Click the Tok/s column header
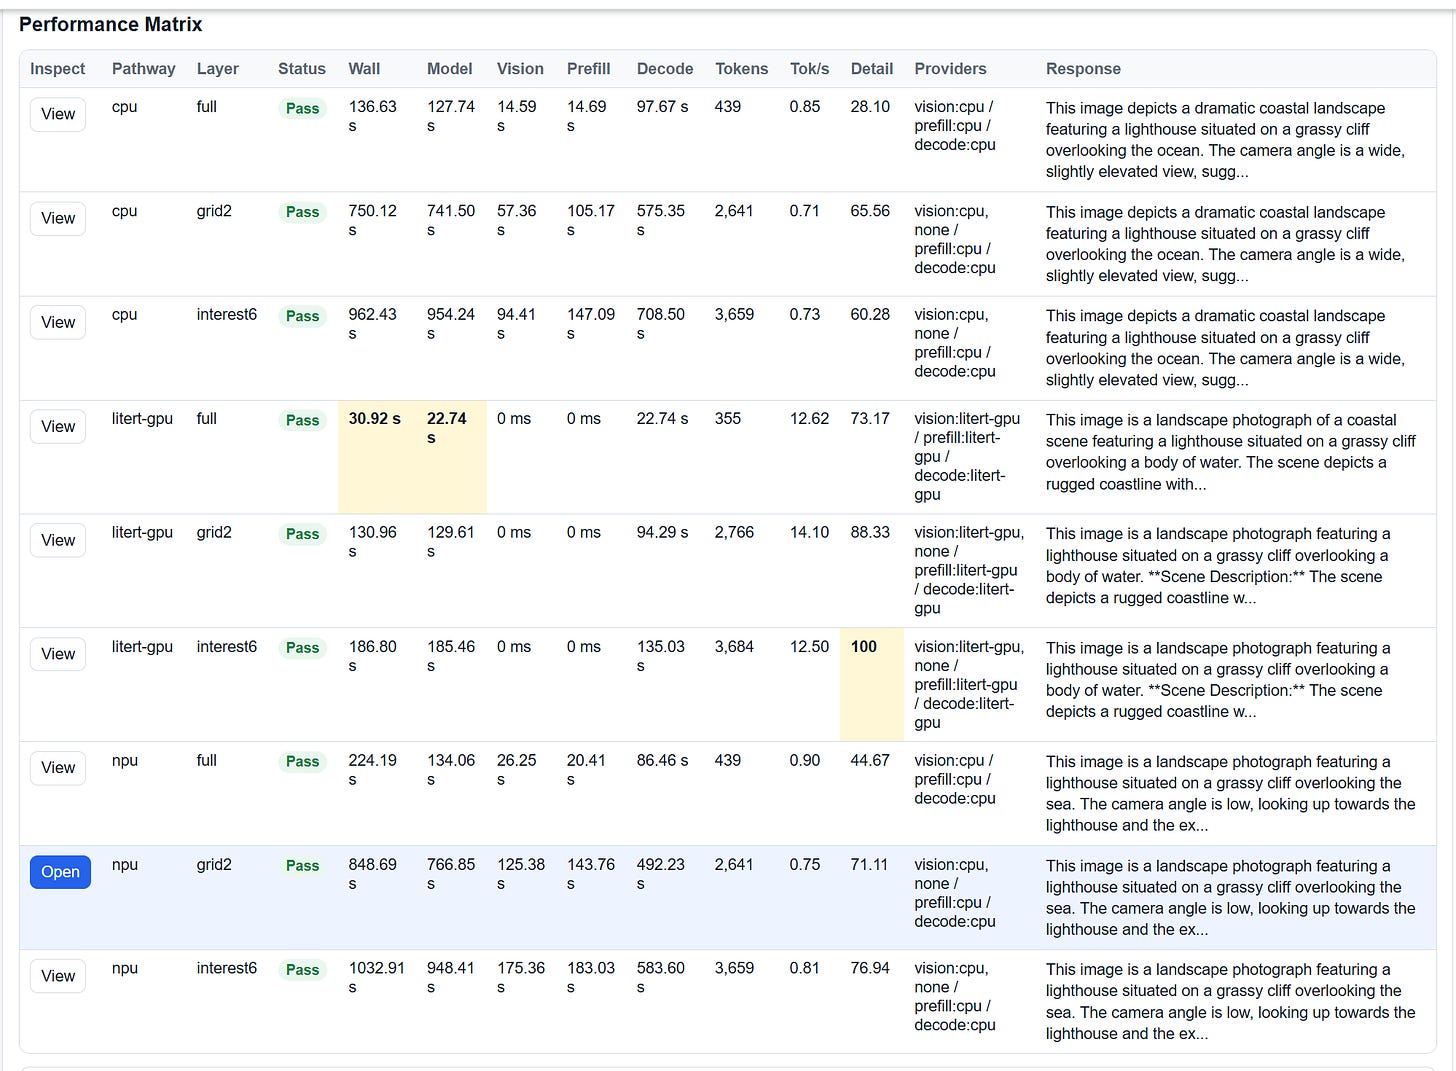Viewport: 1456px width, 1071px height. 809,69
